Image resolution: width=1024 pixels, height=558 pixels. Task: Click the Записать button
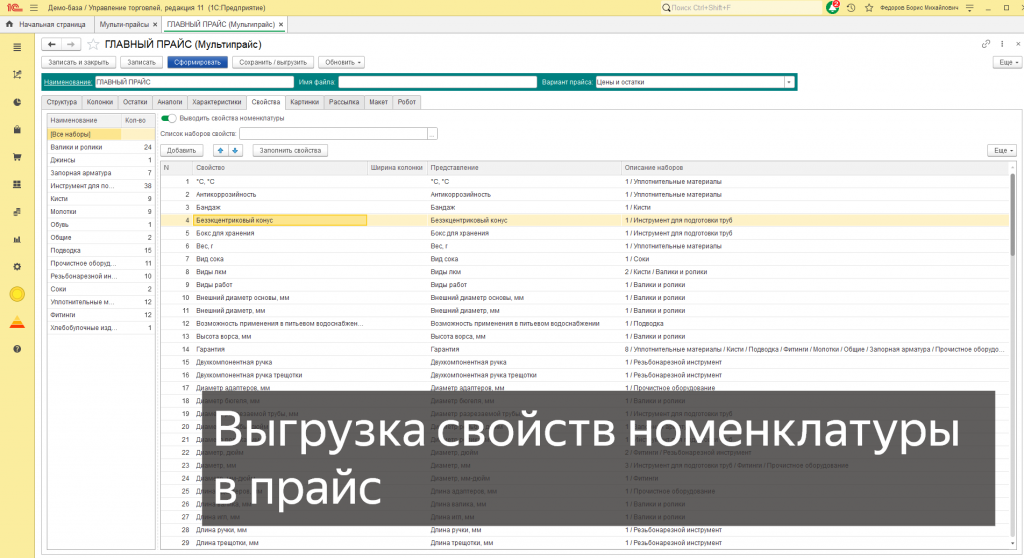pyautogui.click(x=141, y=62)
